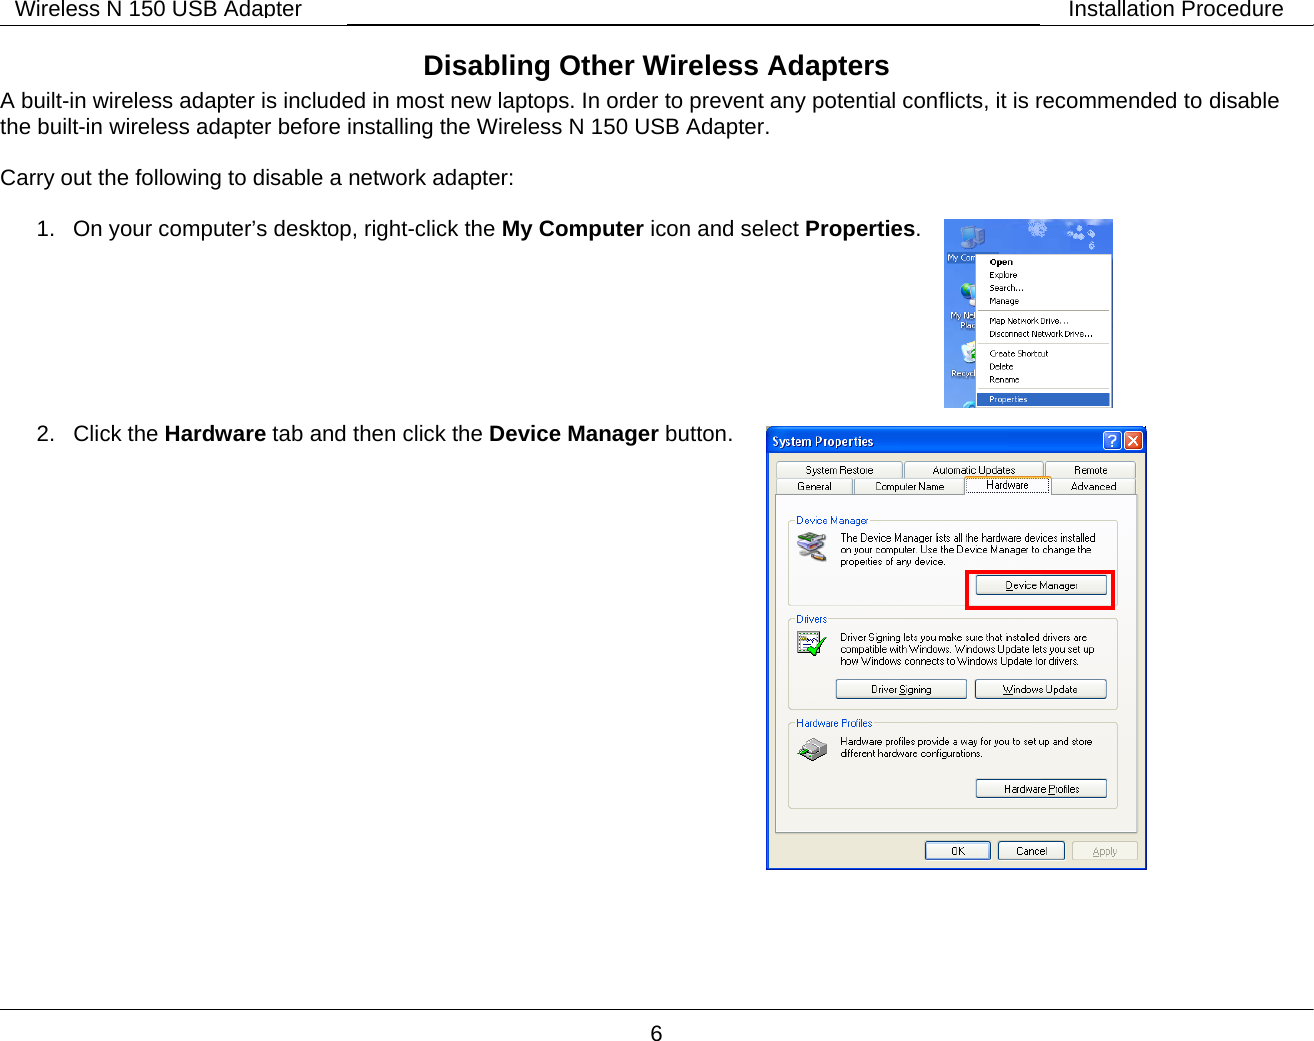This screenshot has width=1314, height=1041.
Task: Click the globe desktop icon below My Computer
Action: pyautogui.click(x=966, y=293)
